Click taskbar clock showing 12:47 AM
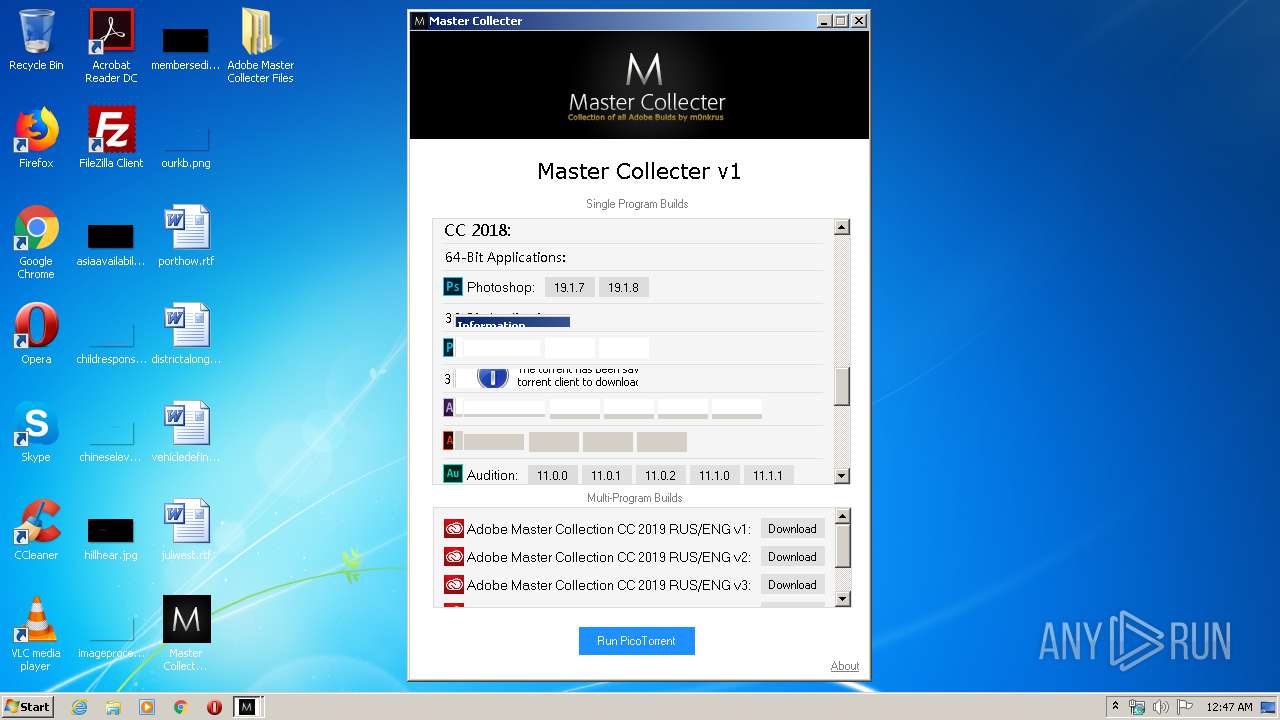This screenshot has width=1280, height=720. coord(1229,707)
